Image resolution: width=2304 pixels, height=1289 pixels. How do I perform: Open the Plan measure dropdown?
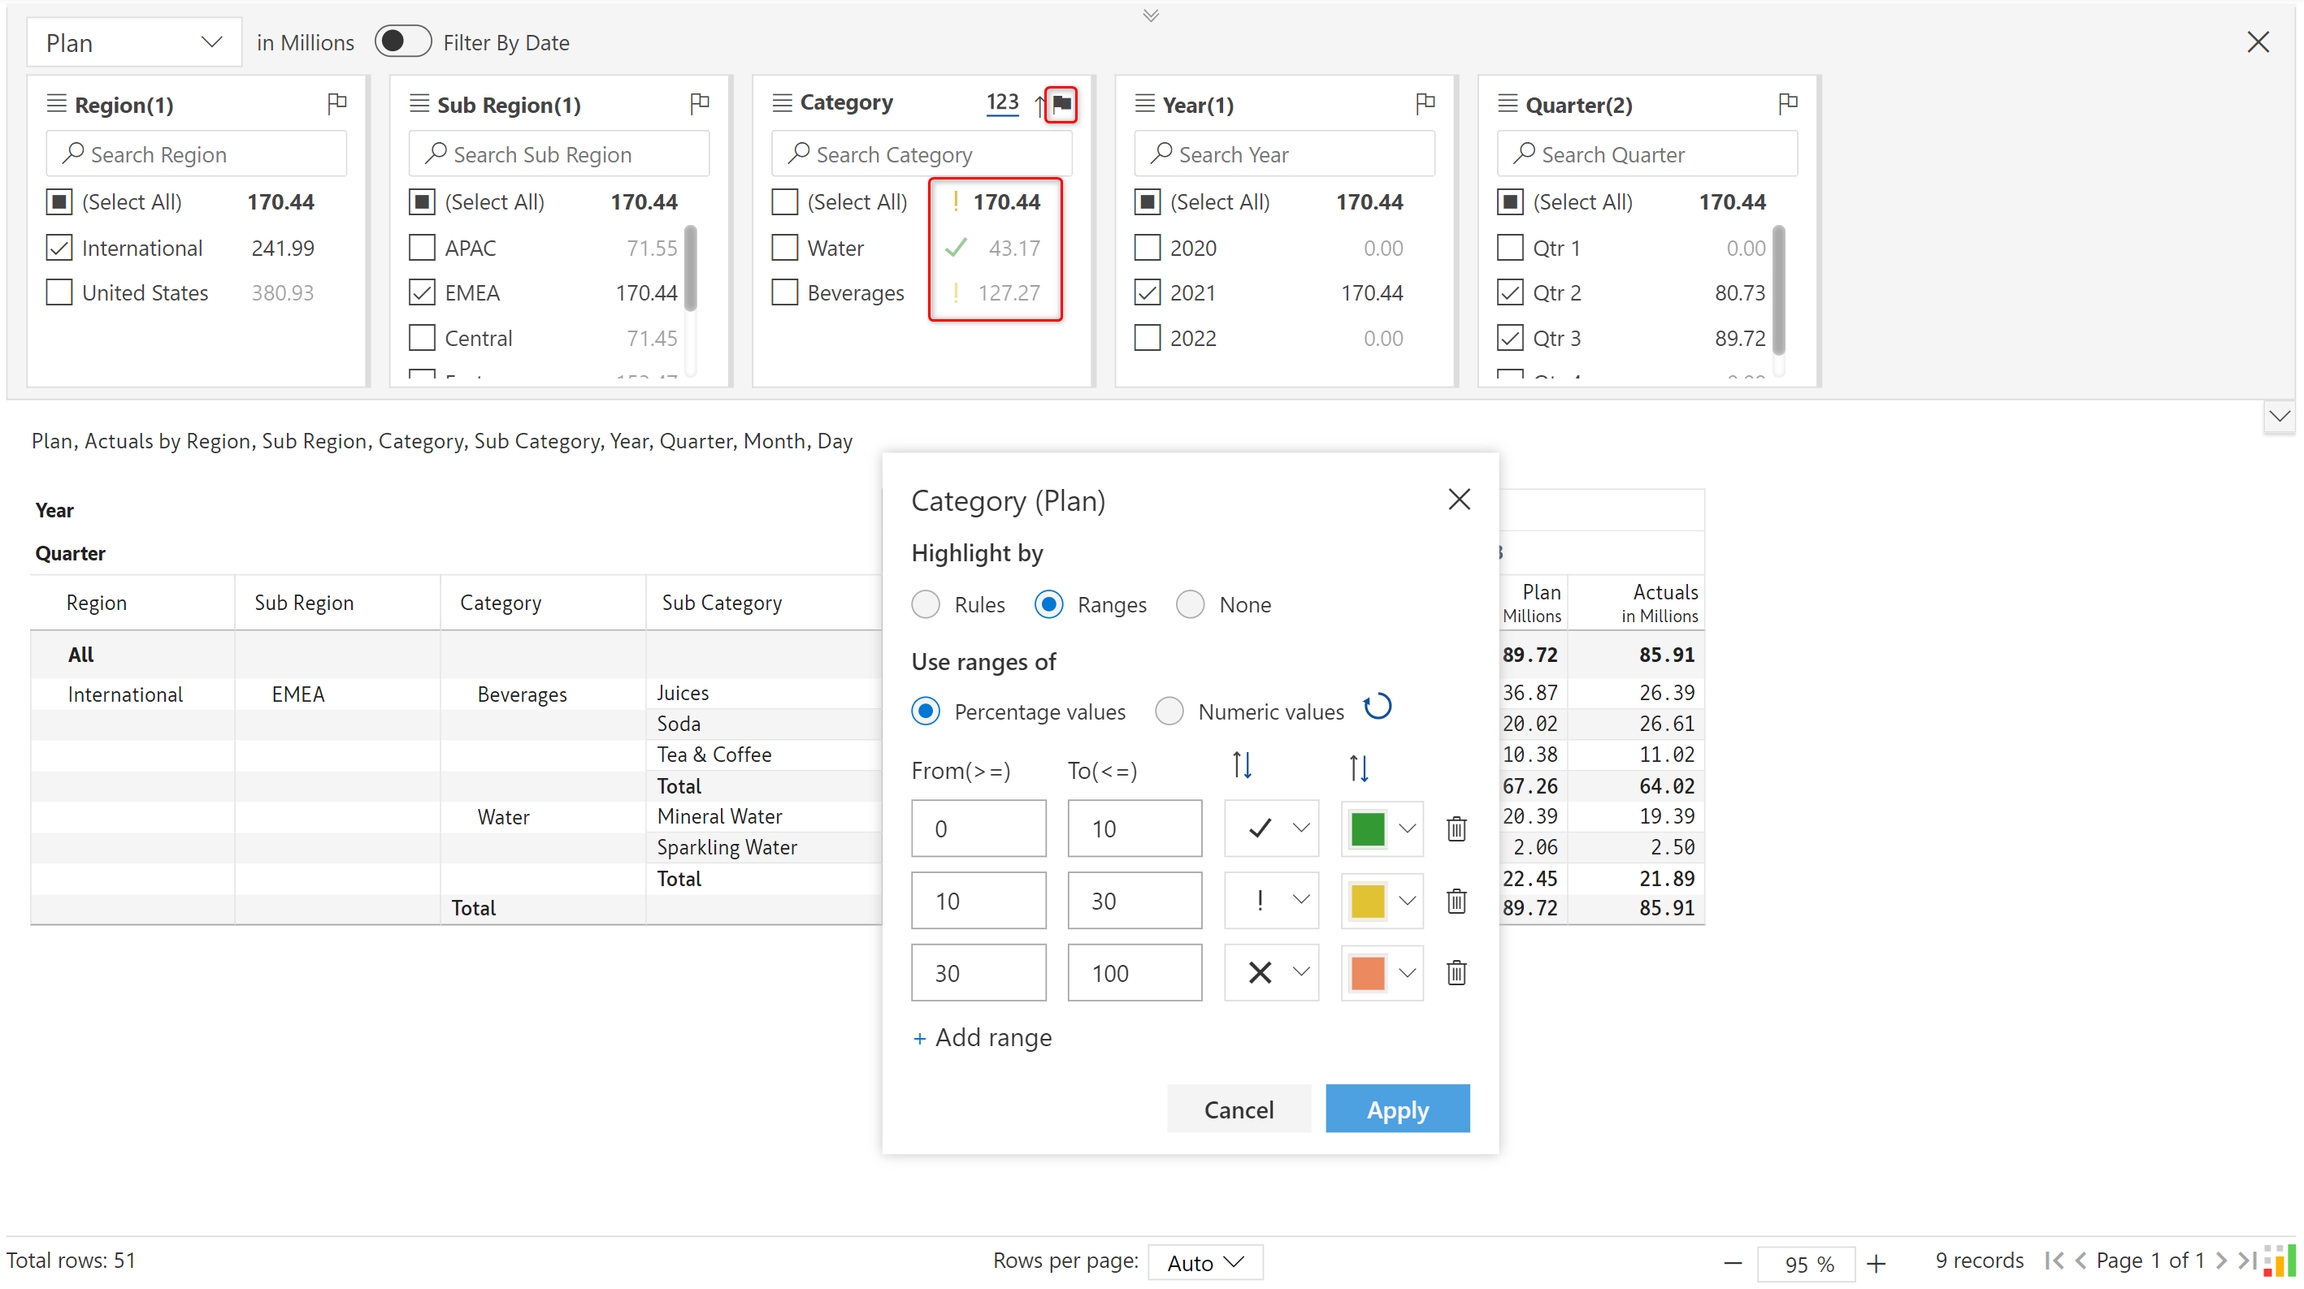133,43
